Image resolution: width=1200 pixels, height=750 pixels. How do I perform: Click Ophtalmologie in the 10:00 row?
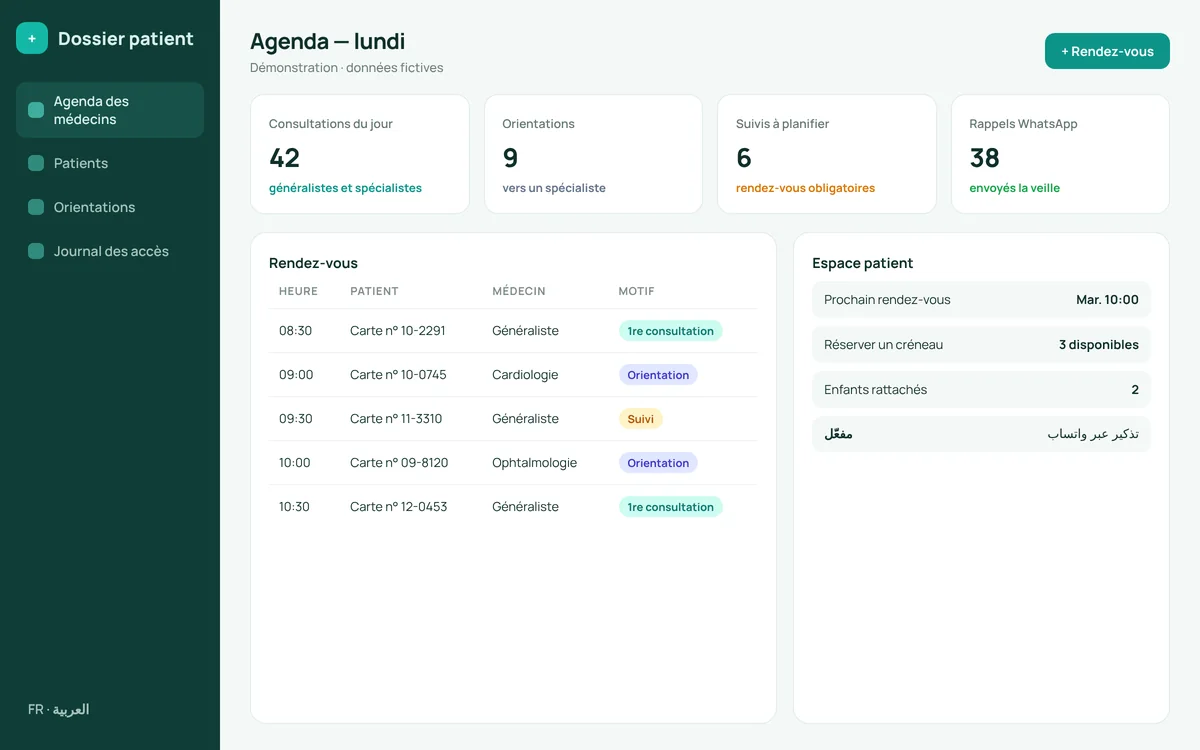(x=535, y=463)
